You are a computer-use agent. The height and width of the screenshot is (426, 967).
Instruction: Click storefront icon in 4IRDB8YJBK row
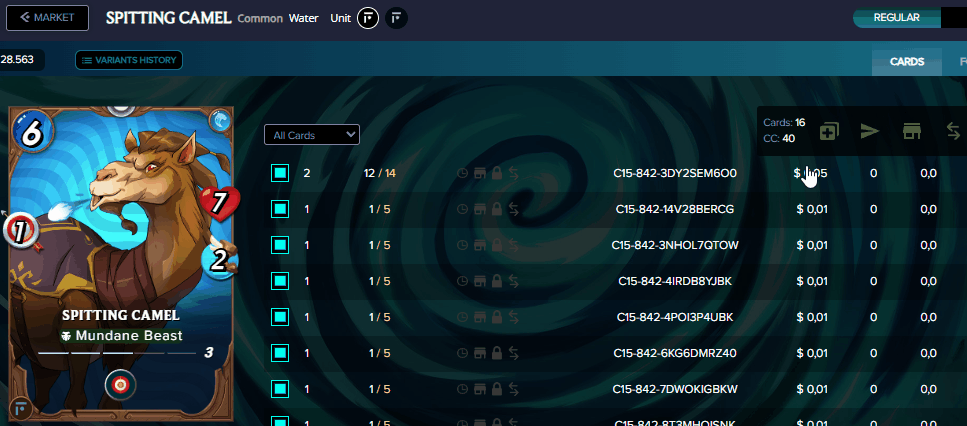tap(480, 281)
